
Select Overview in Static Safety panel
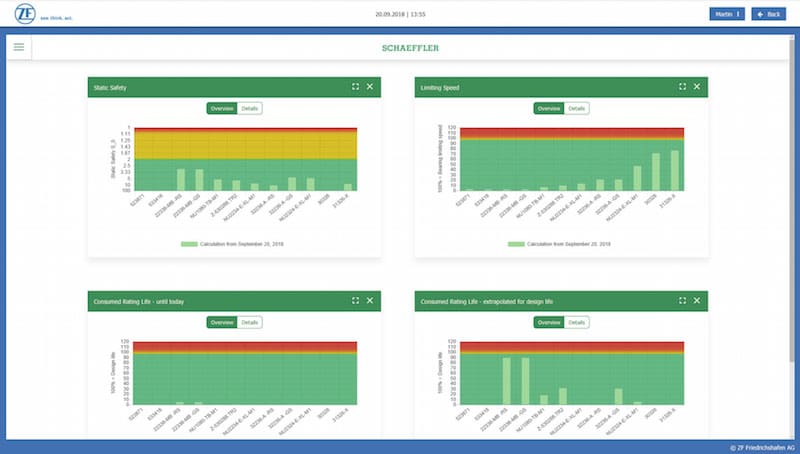(x=221, y=108)
